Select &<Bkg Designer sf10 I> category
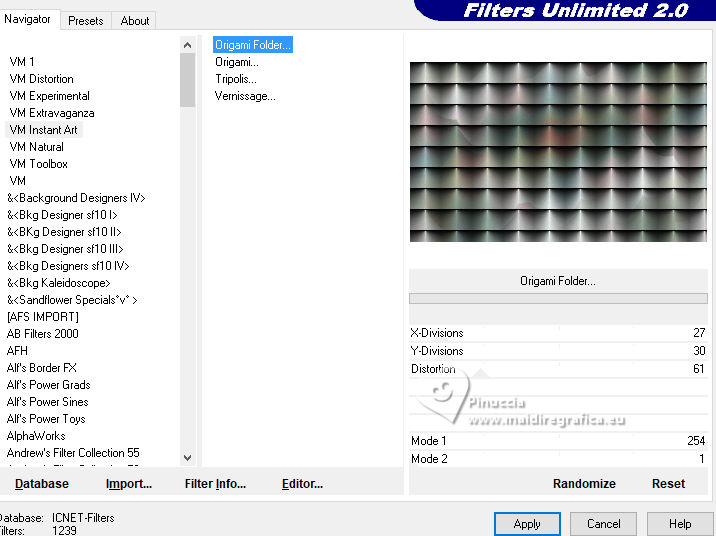Viewport: 716px width, 536px height. coord(62,215)
